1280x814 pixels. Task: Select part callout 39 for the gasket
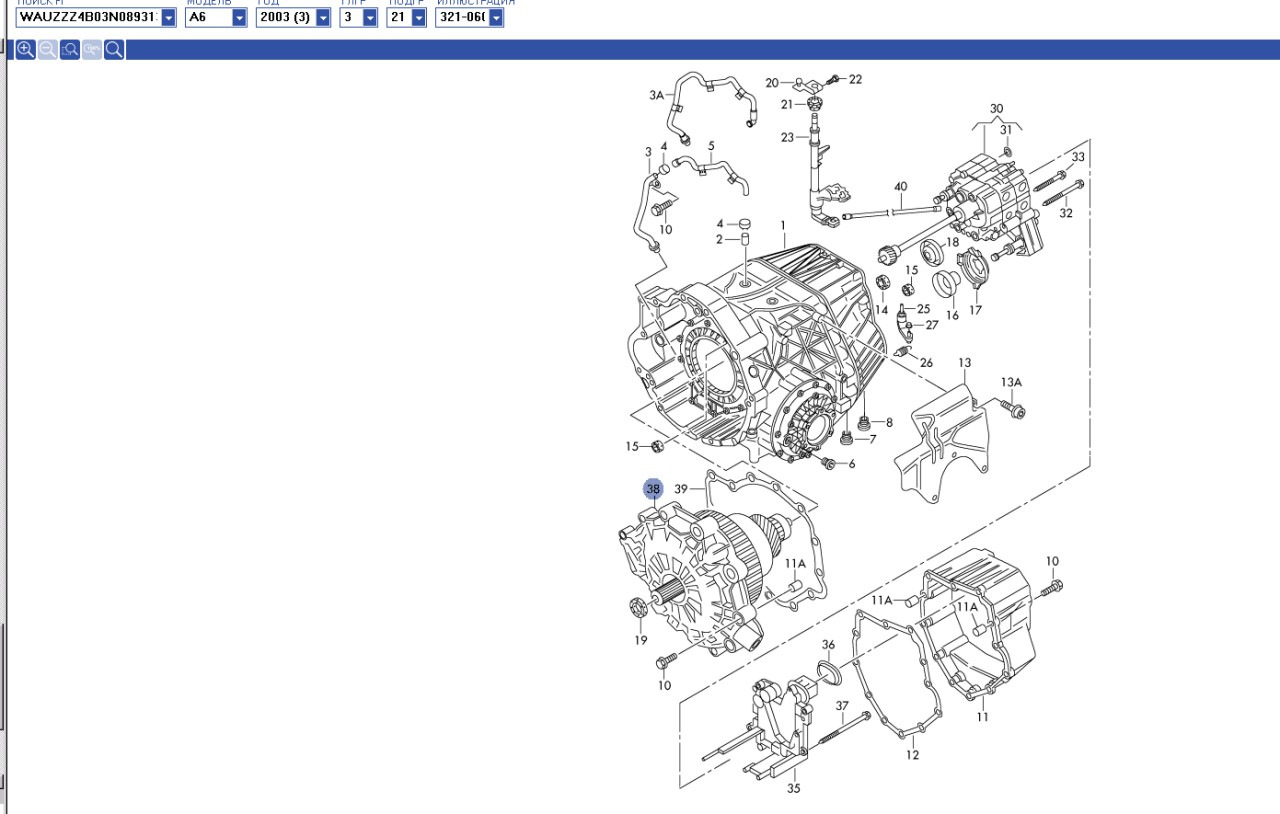click(681, 489)
